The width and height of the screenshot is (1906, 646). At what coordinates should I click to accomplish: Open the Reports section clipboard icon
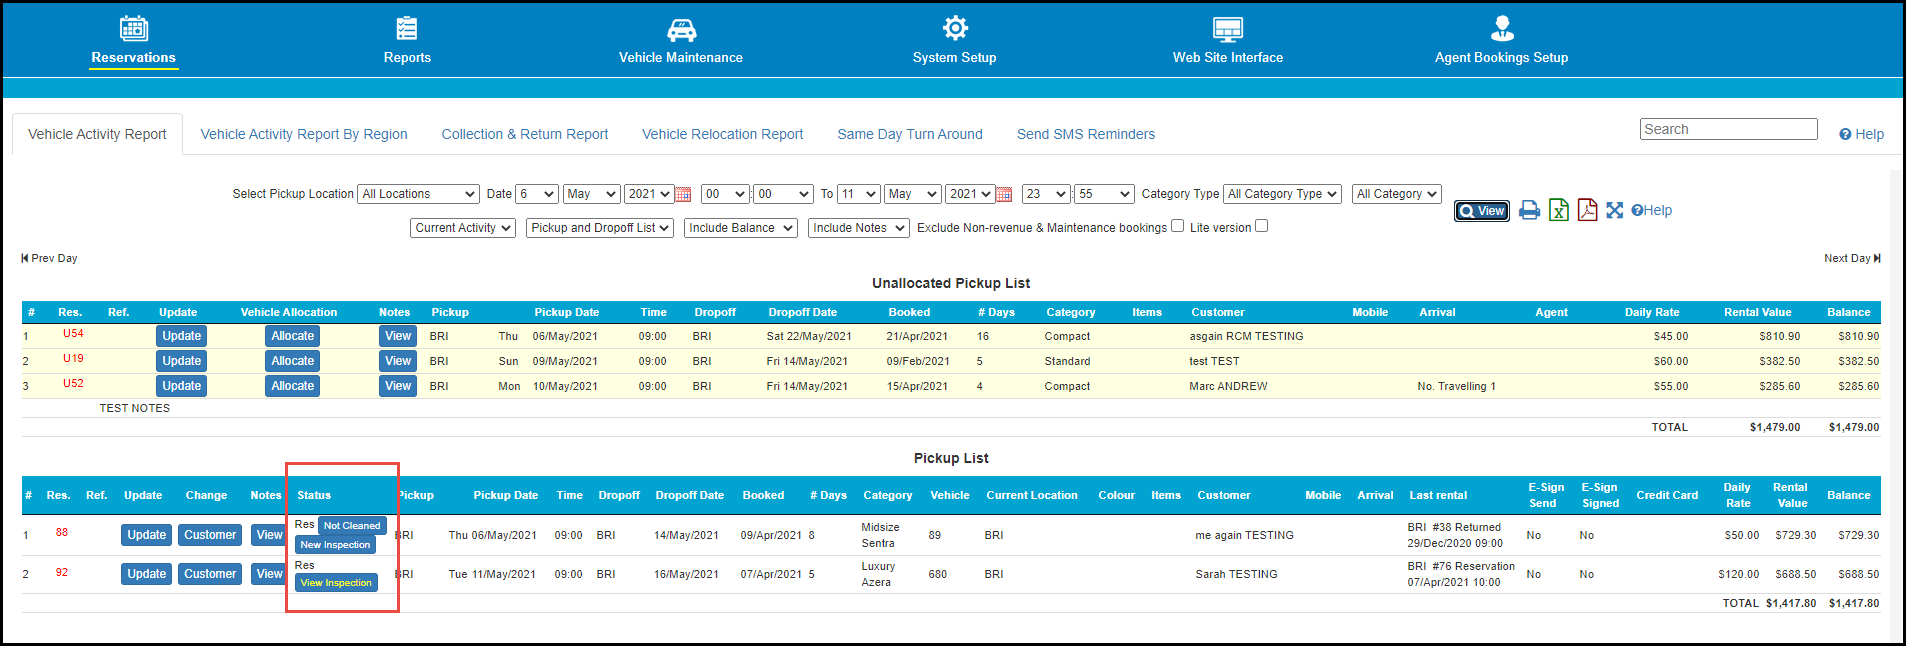point(407,28)
